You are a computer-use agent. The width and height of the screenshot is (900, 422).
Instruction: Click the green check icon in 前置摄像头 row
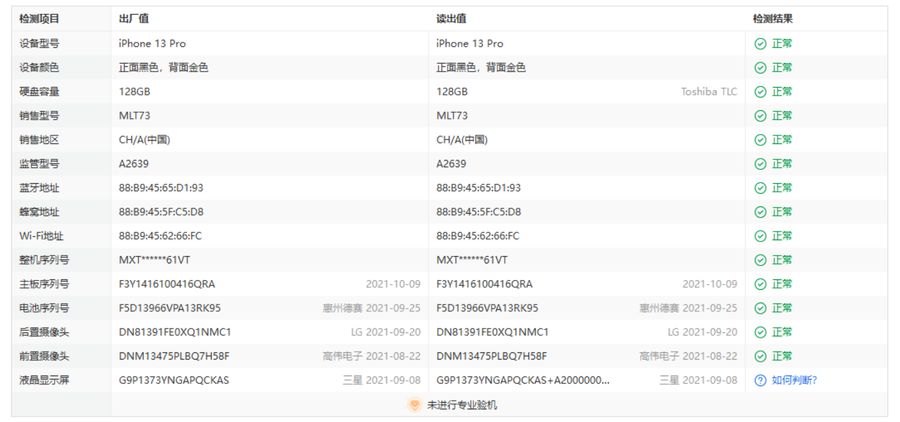point(761,357)
